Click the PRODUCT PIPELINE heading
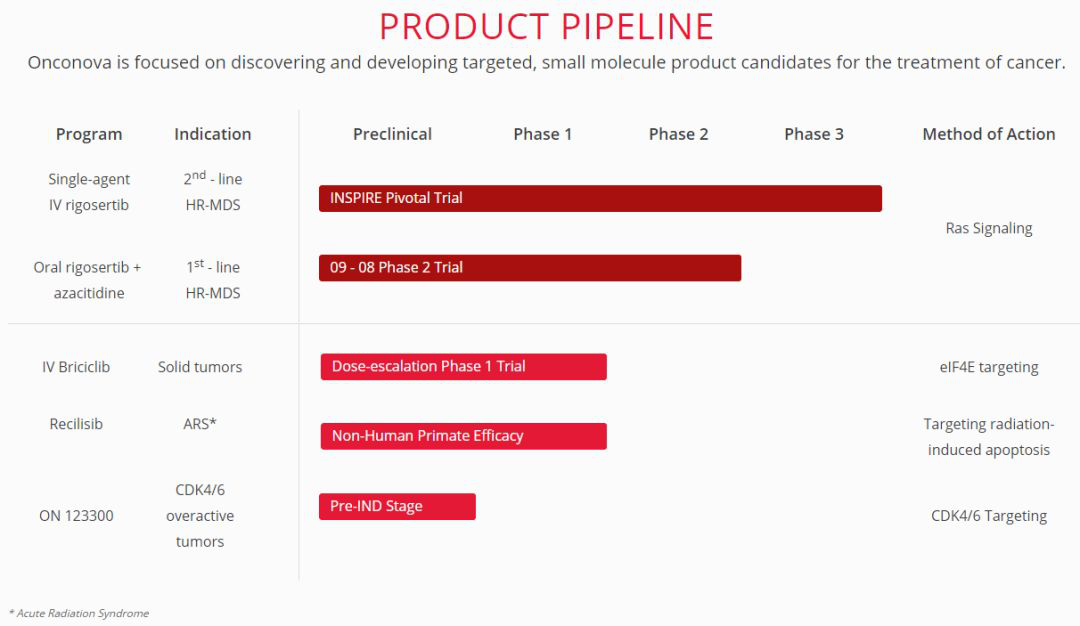 (546, 27)
